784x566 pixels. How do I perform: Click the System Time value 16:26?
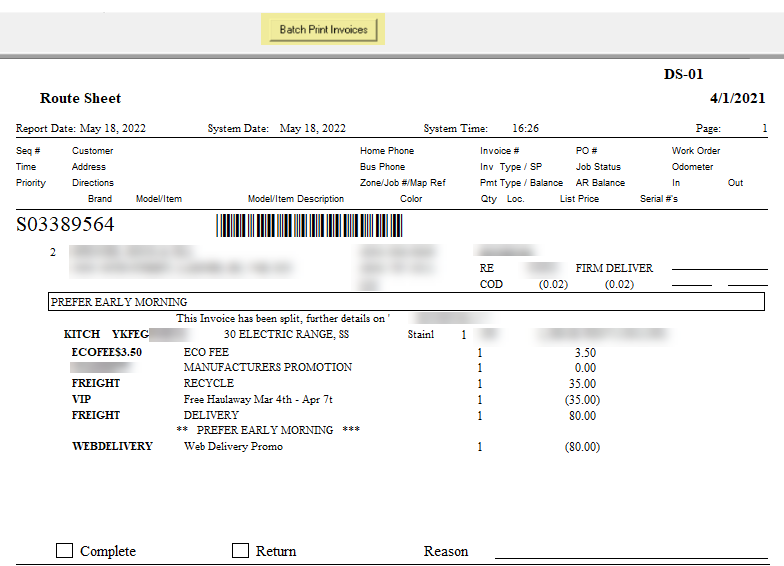click(x=525, y=128)
